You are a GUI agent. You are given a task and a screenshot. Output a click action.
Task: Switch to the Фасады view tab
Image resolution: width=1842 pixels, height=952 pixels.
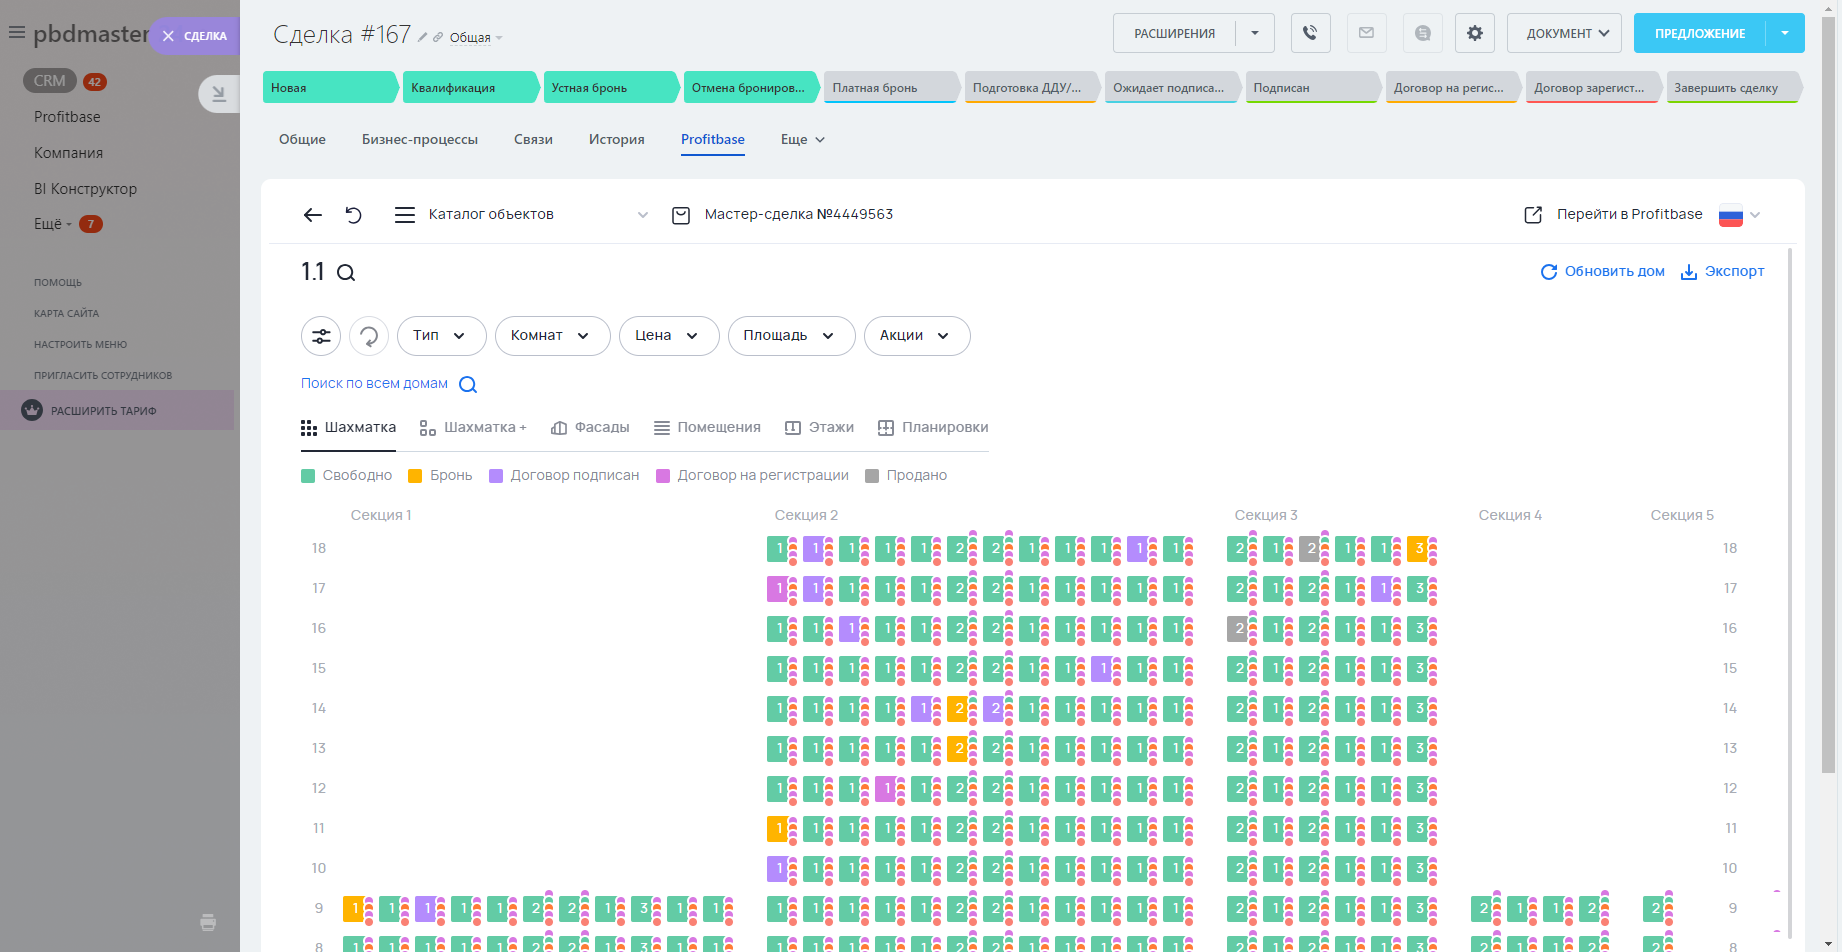click(x=590, y=428)
